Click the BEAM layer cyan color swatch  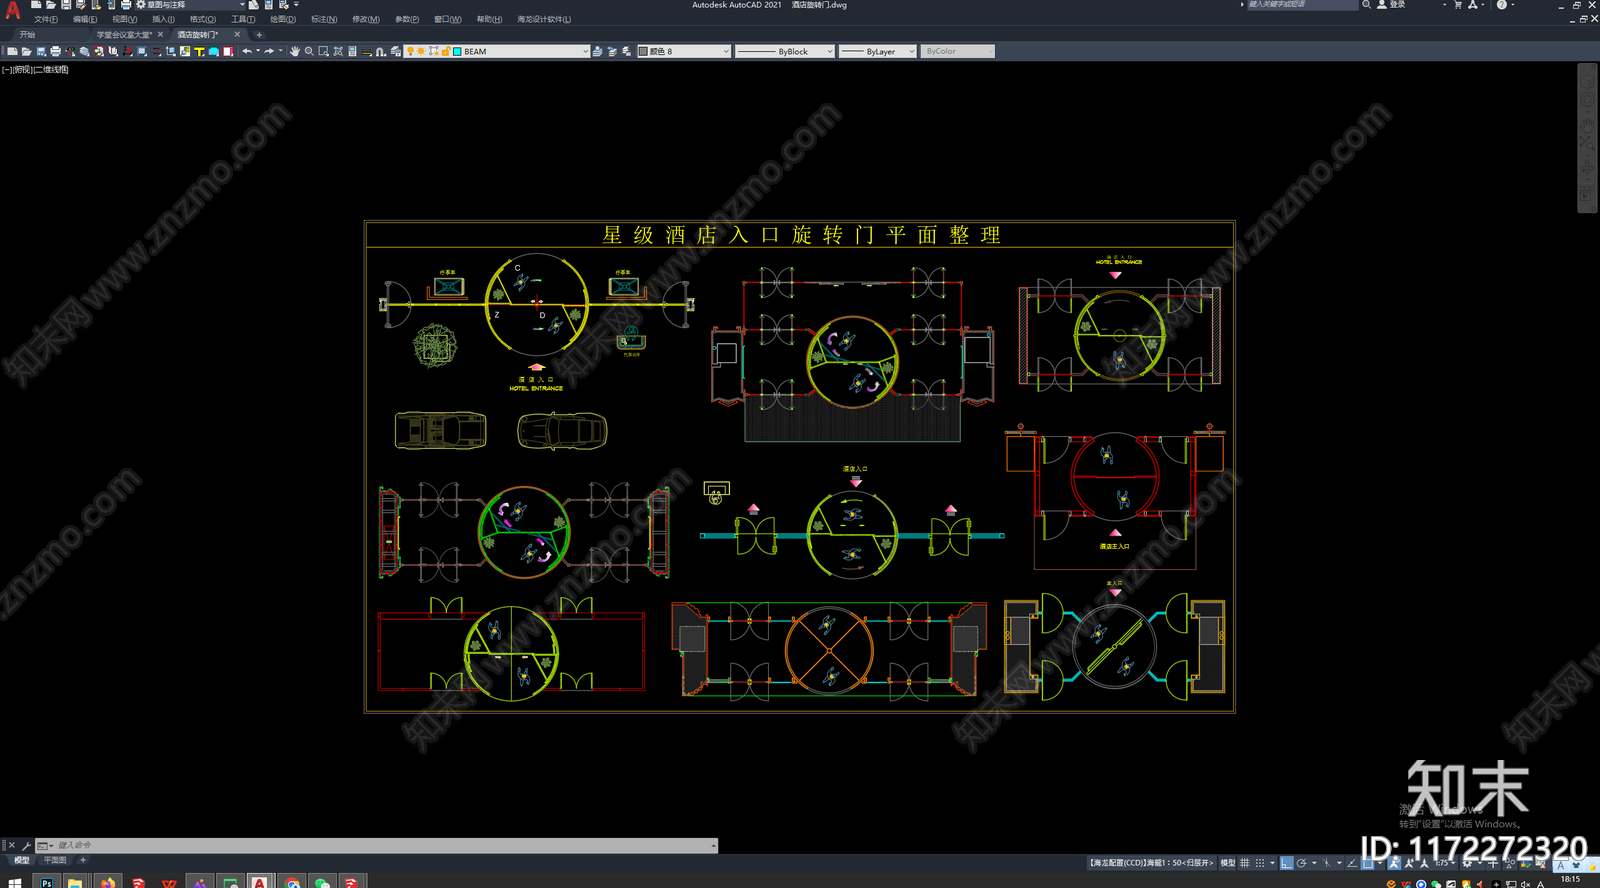click(457, 51)
